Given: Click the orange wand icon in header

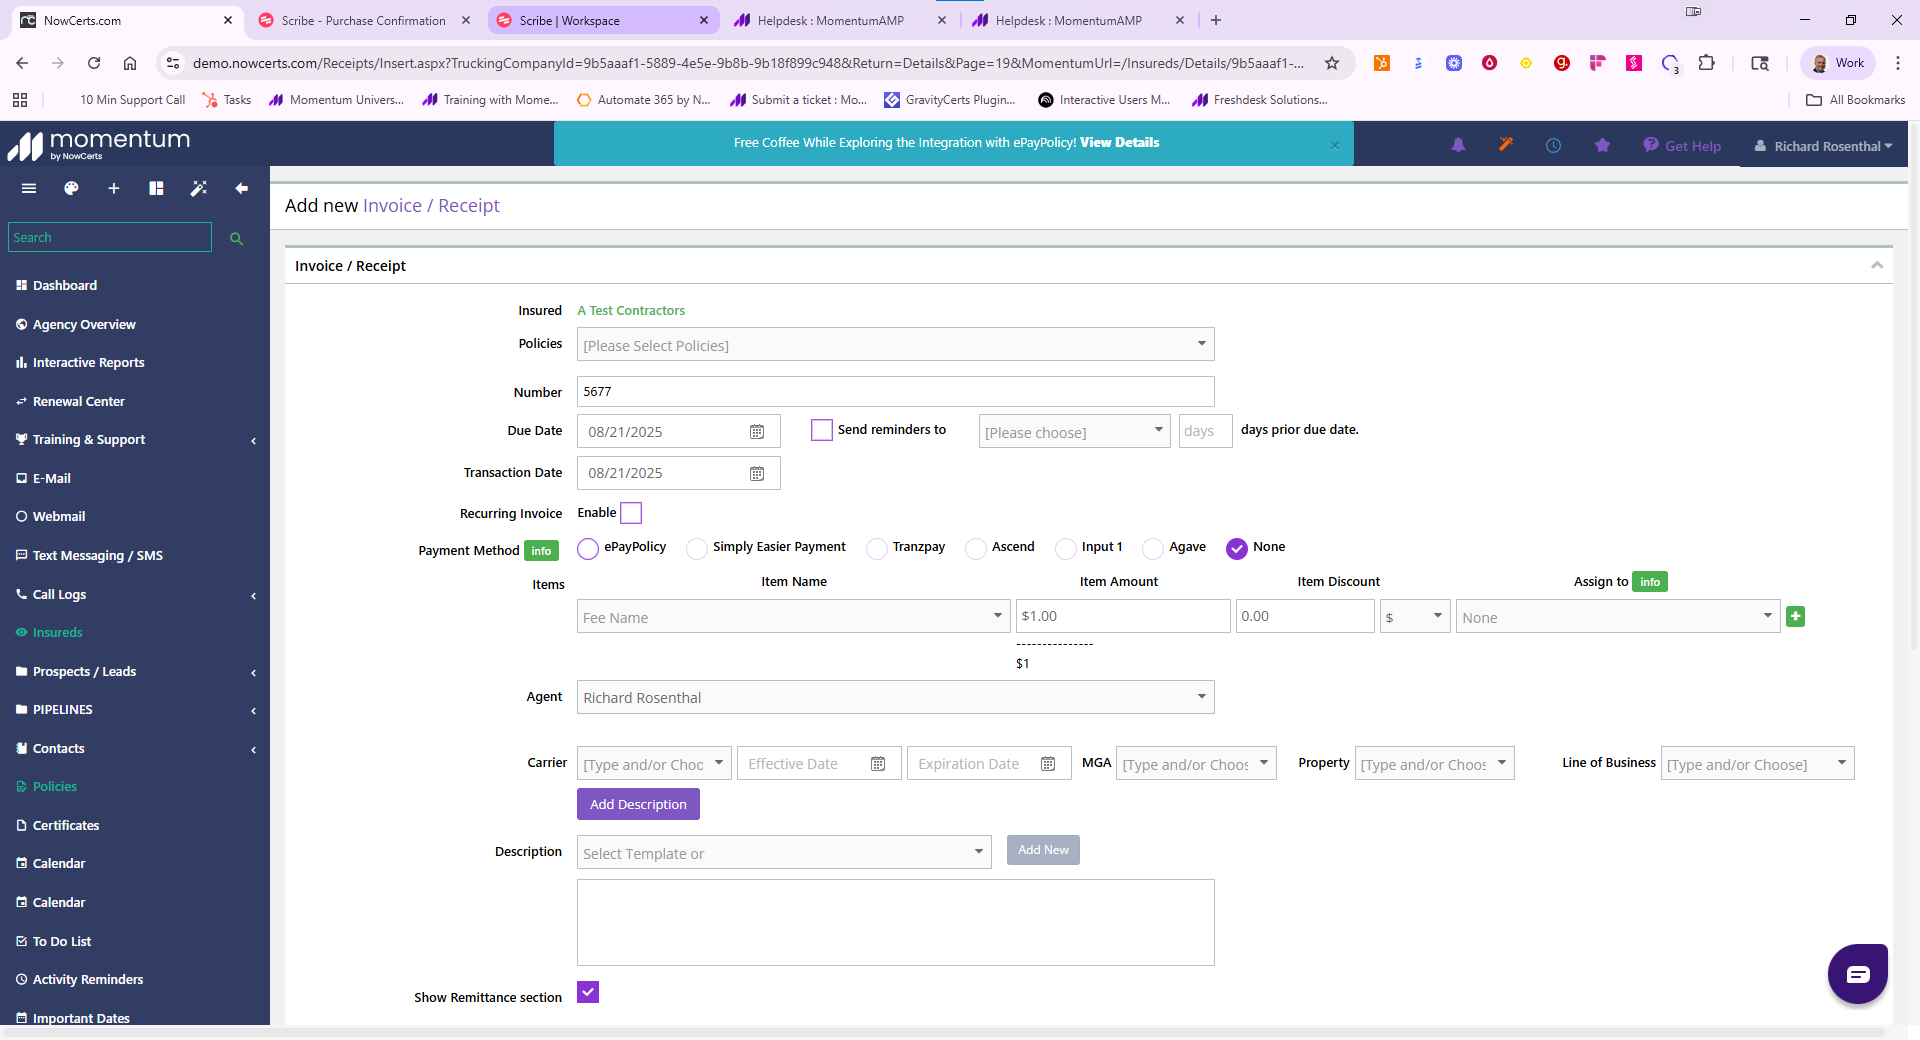Looking at the screenshot, I should [1506, 145].
